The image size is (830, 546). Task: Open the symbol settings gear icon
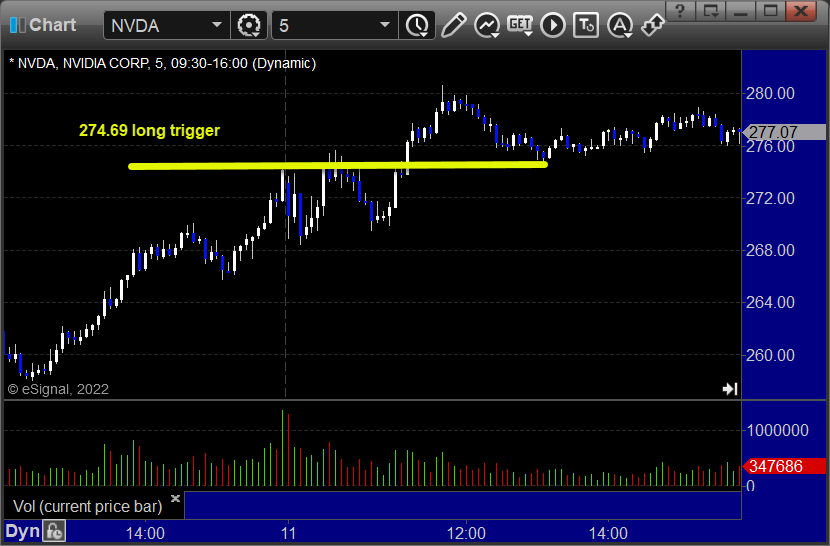(249, 25)
